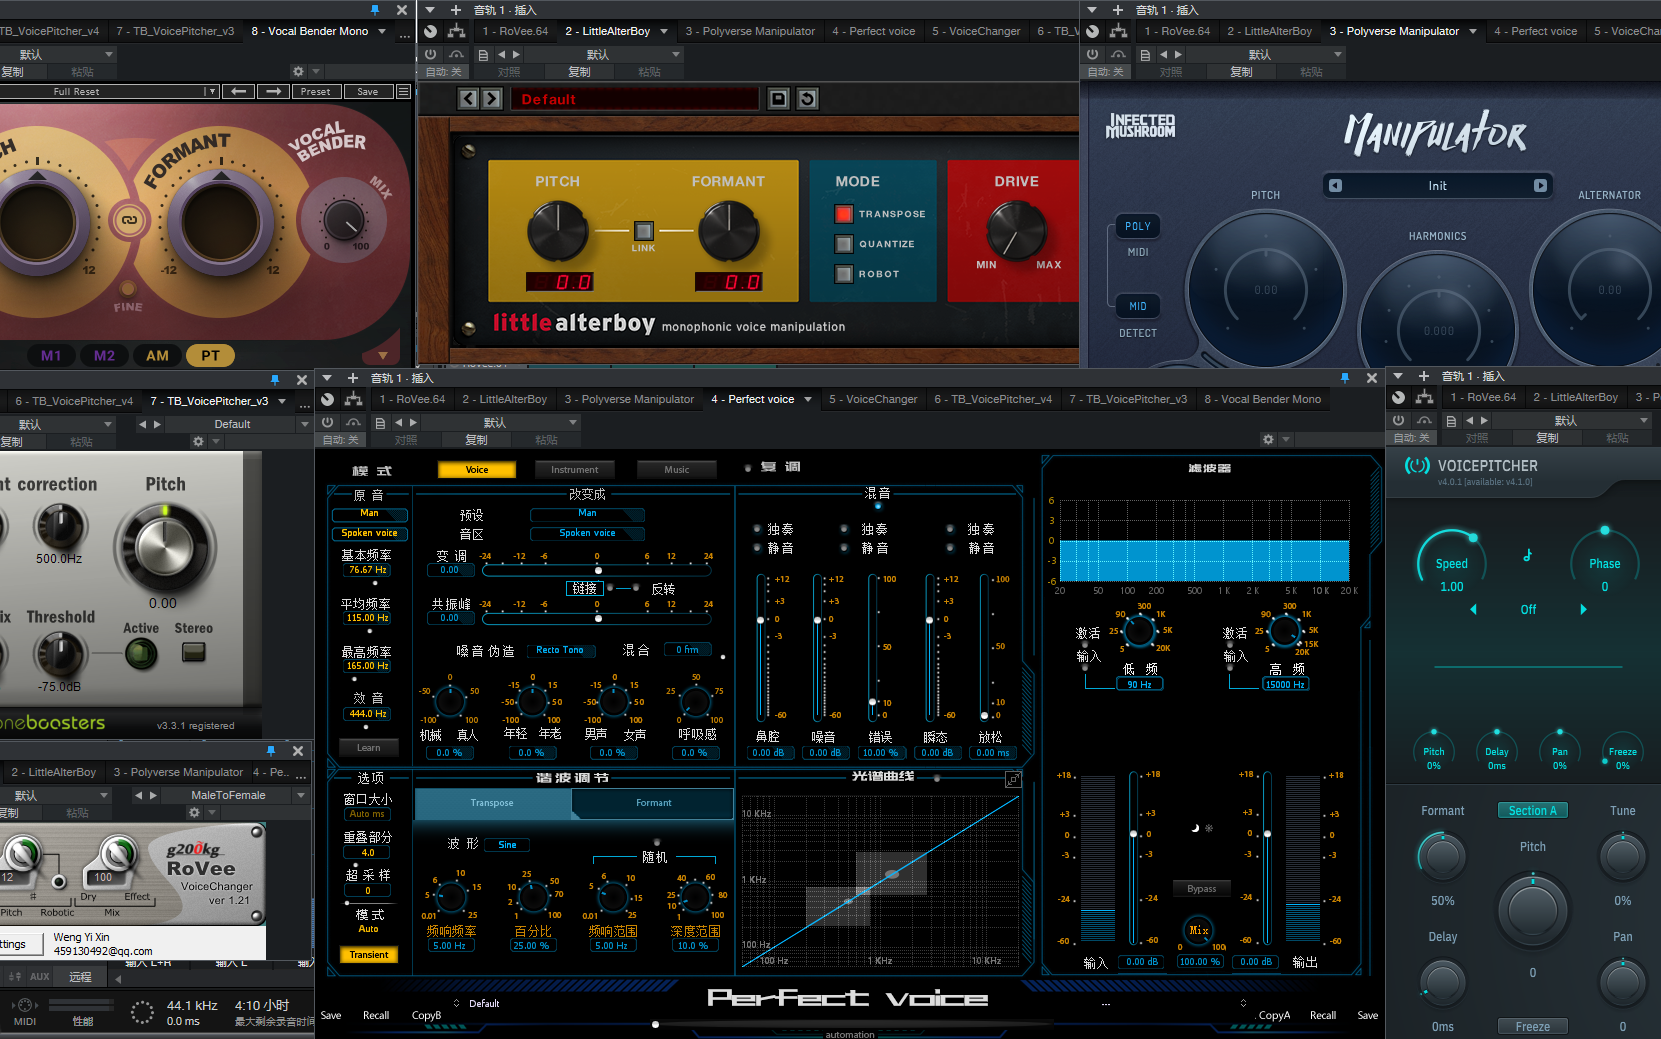This screenshot has height=1039, width=1661.
Task: Click VoicePitcher left arrow beside Off
Action: click(x=1473, y=609)
